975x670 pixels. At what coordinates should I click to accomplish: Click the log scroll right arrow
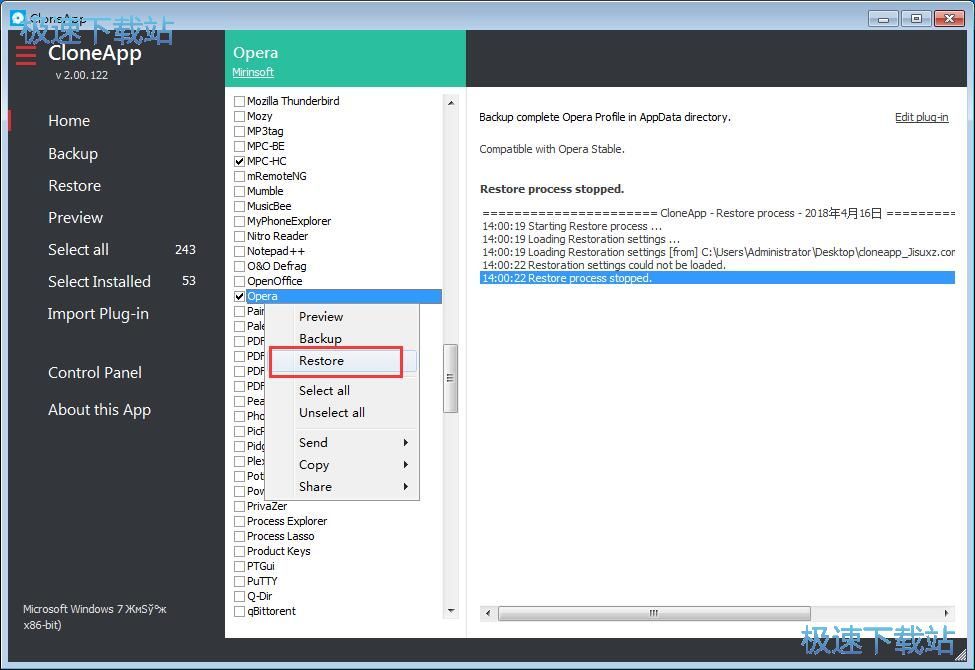coord(946,613)
